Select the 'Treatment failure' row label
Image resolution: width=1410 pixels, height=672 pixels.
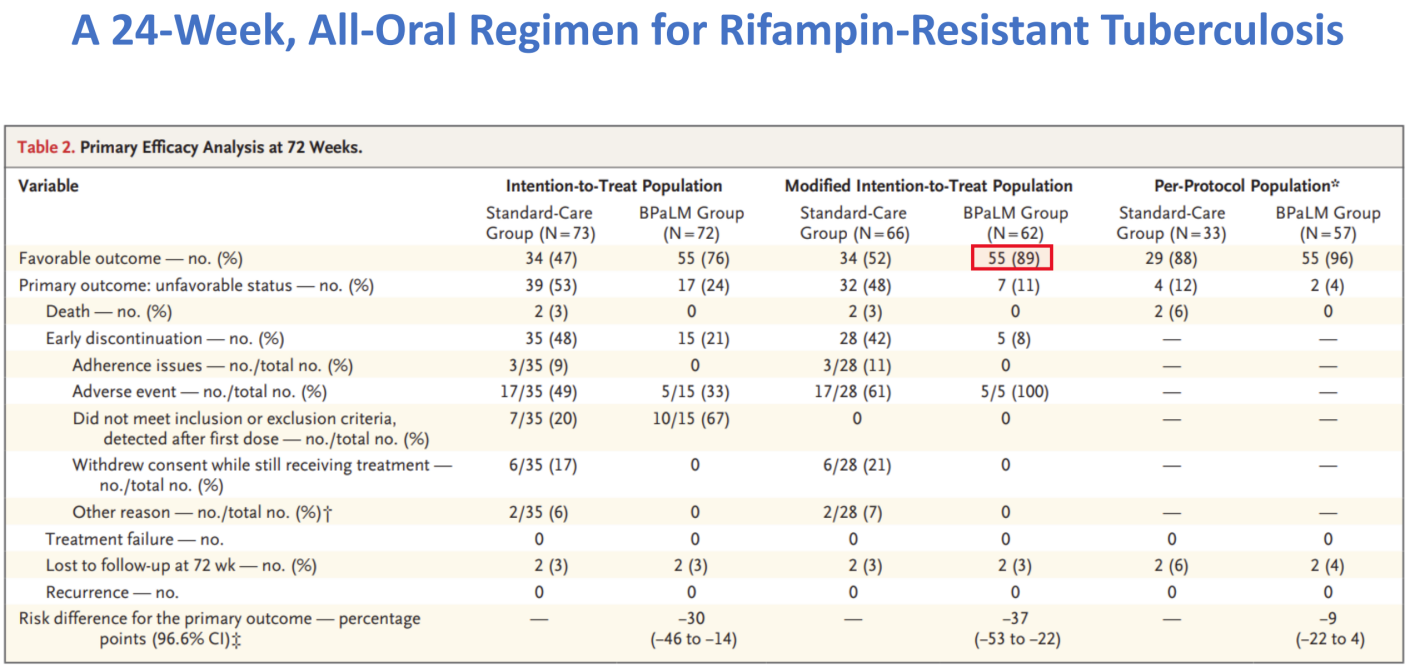click(135, 539)
